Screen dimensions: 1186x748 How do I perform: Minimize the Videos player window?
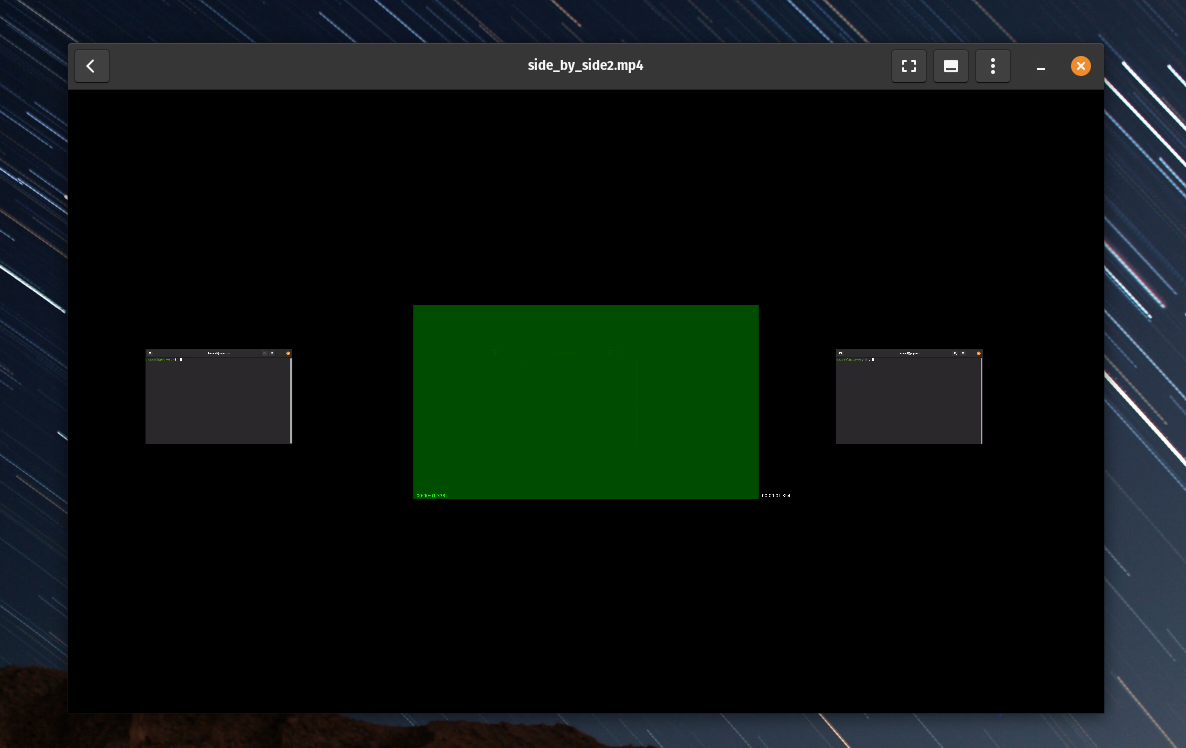pyautogui.click(x=1040, y=66)
